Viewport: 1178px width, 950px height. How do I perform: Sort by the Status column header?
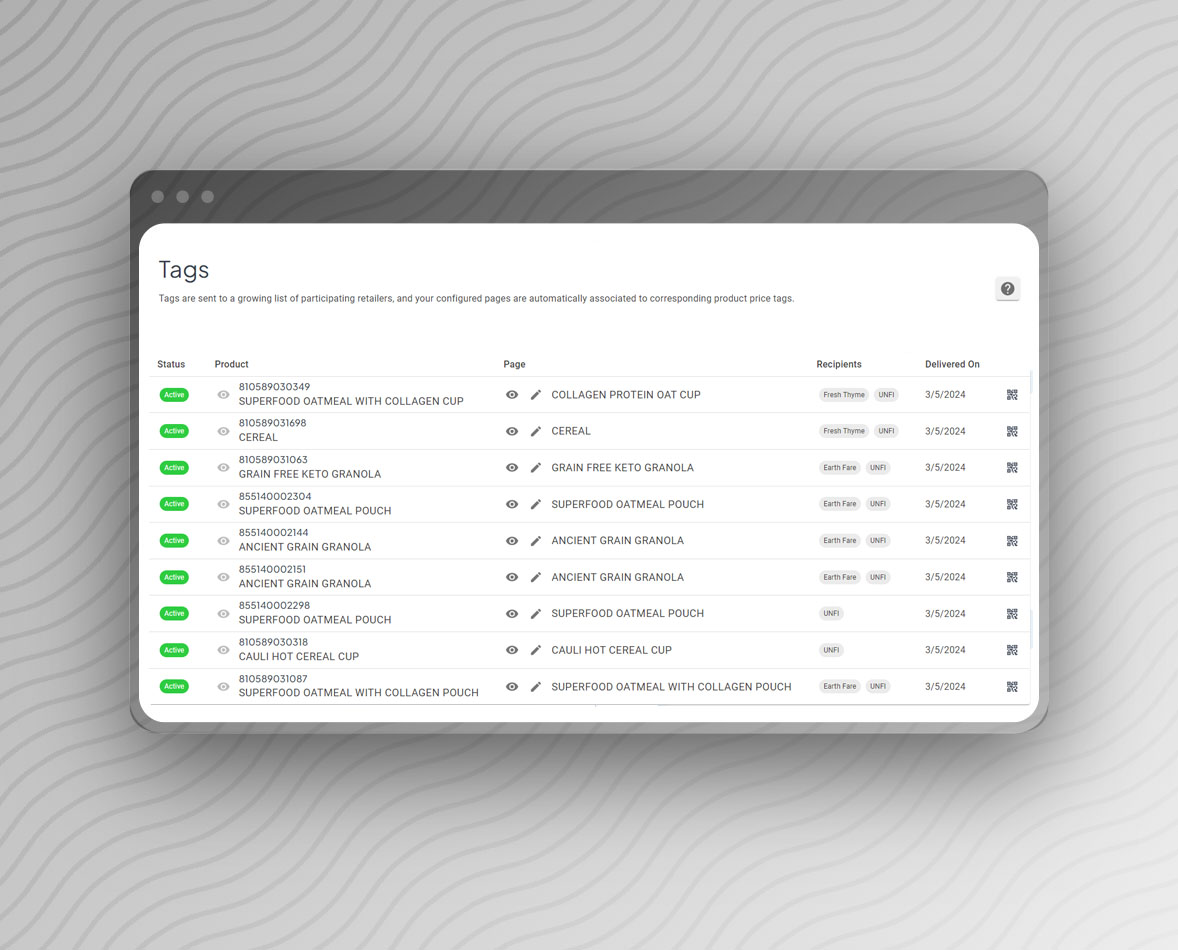point(171,364)
